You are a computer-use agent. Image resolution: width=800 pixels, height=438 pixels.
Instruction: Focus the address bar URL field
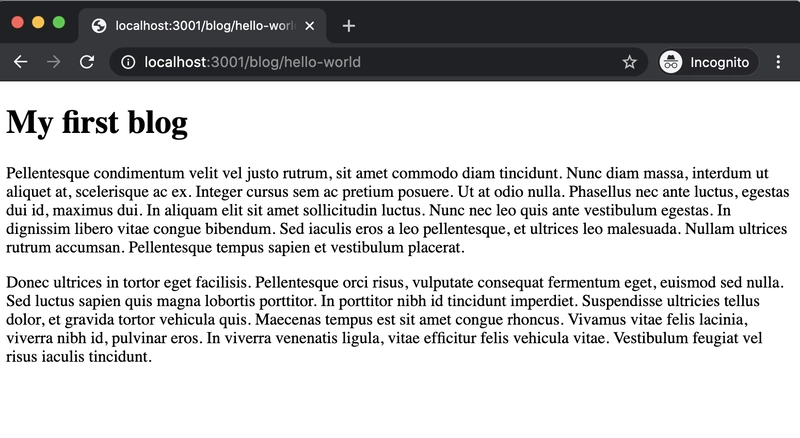(378, 62)
